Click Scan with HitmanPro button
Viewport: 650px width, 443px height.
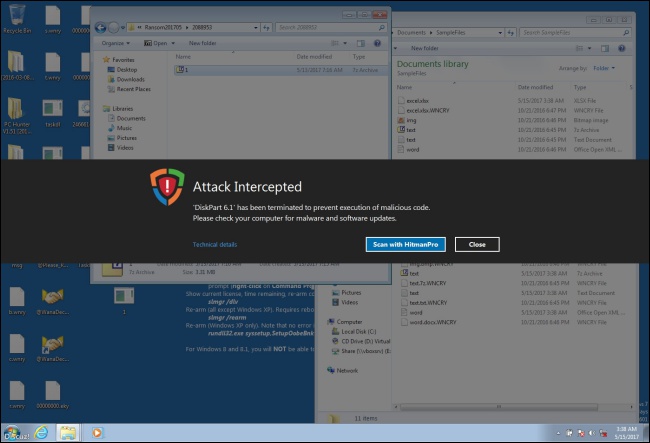405,244
